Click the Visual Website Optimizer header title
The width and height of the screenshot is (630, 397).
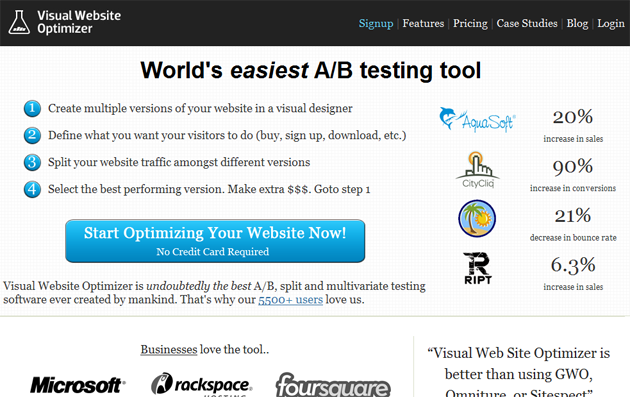click(79, 22)
